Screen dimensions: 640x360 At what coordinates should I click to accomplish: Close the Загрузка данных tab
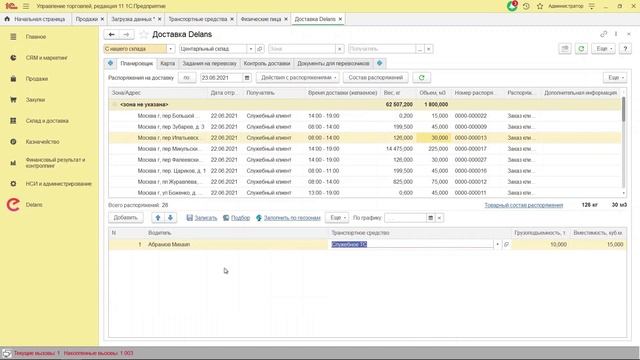160,19
